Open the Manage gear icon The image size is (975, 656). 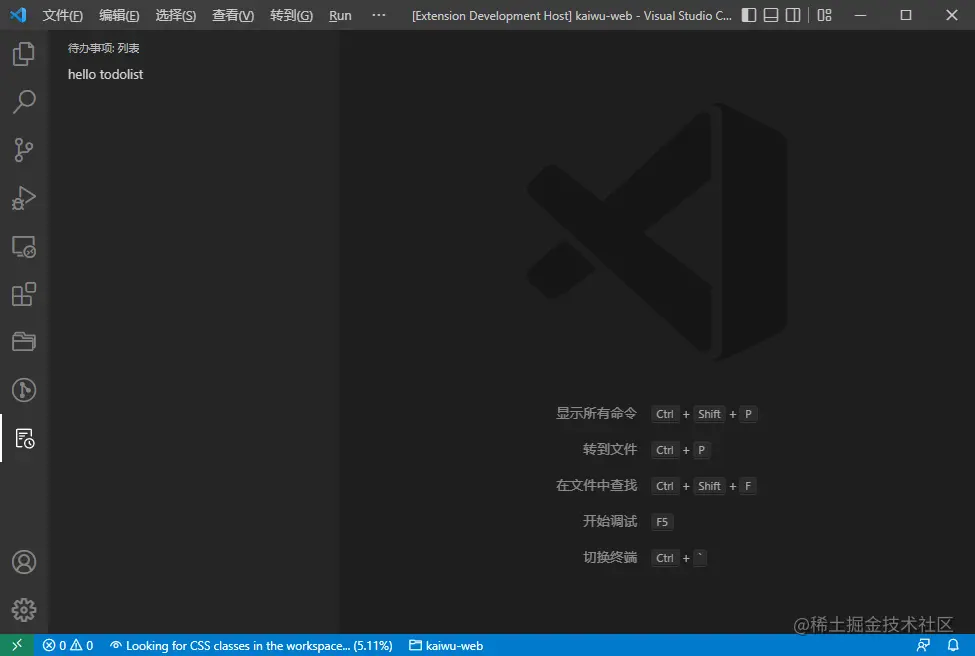coord(24,610)
